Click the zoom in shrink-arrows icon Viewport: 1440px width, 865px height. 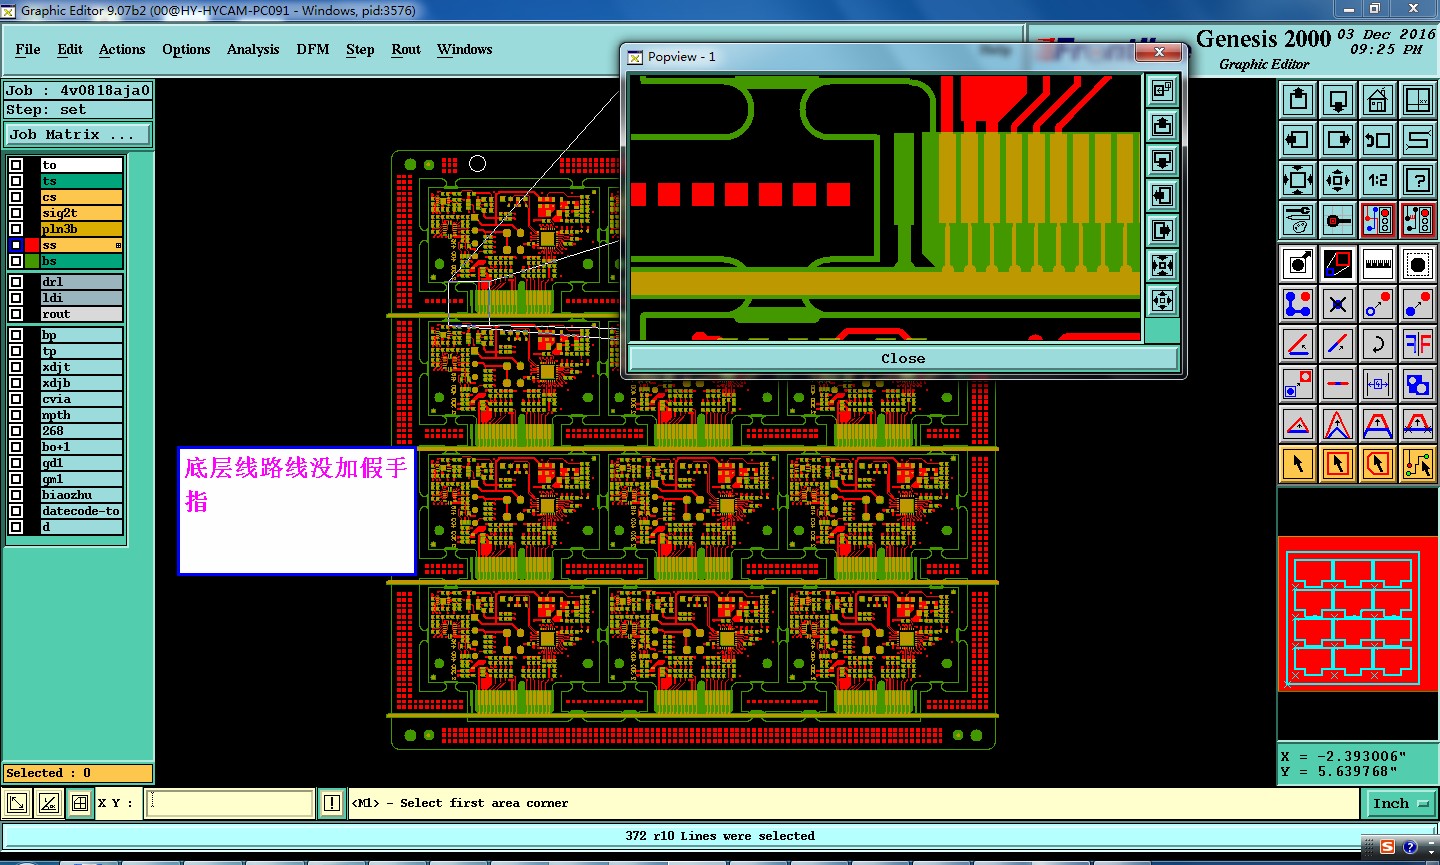tap(1338, 180)
